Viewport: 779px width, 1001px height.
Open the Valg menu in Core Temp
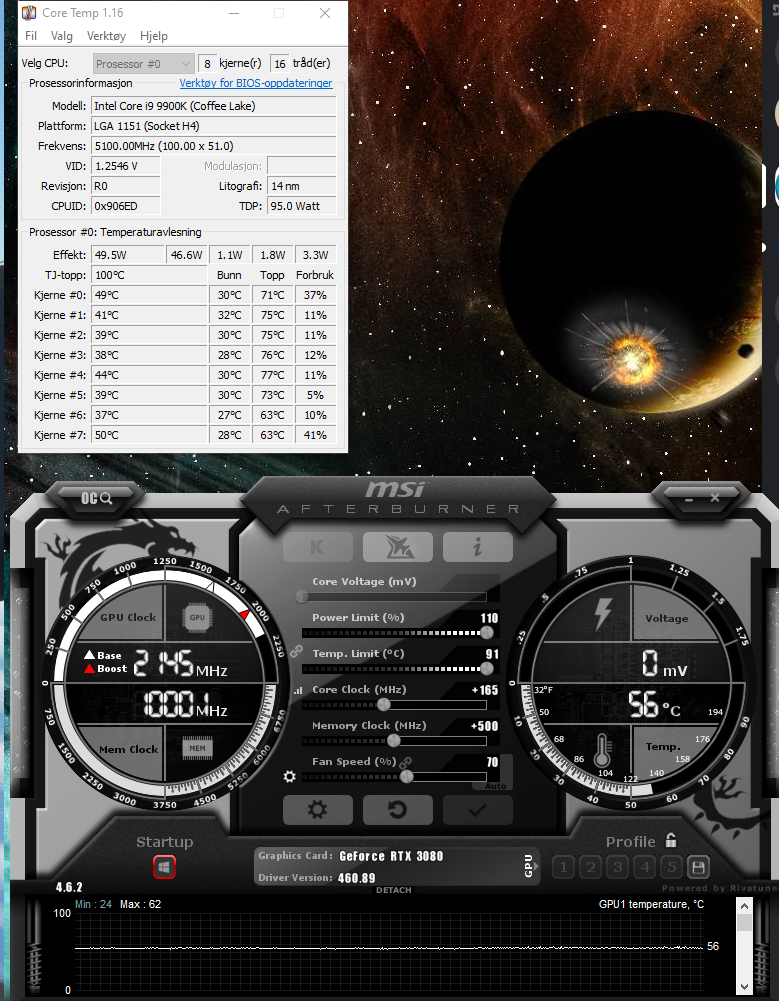[x=62, y=36]
